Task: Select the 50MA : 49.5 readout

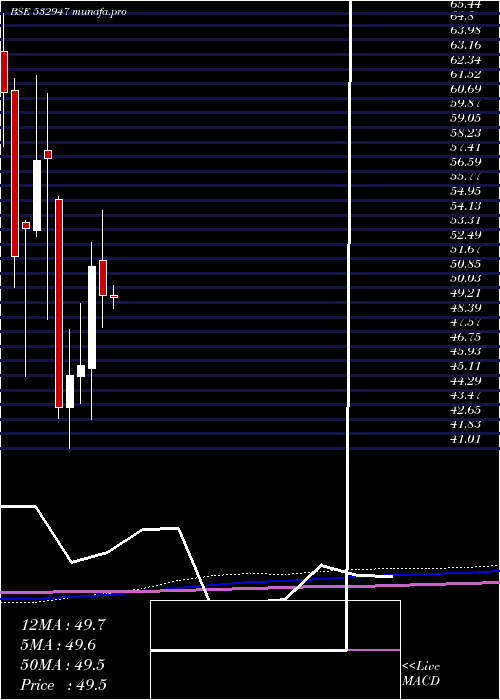Action: coord(63,664)
